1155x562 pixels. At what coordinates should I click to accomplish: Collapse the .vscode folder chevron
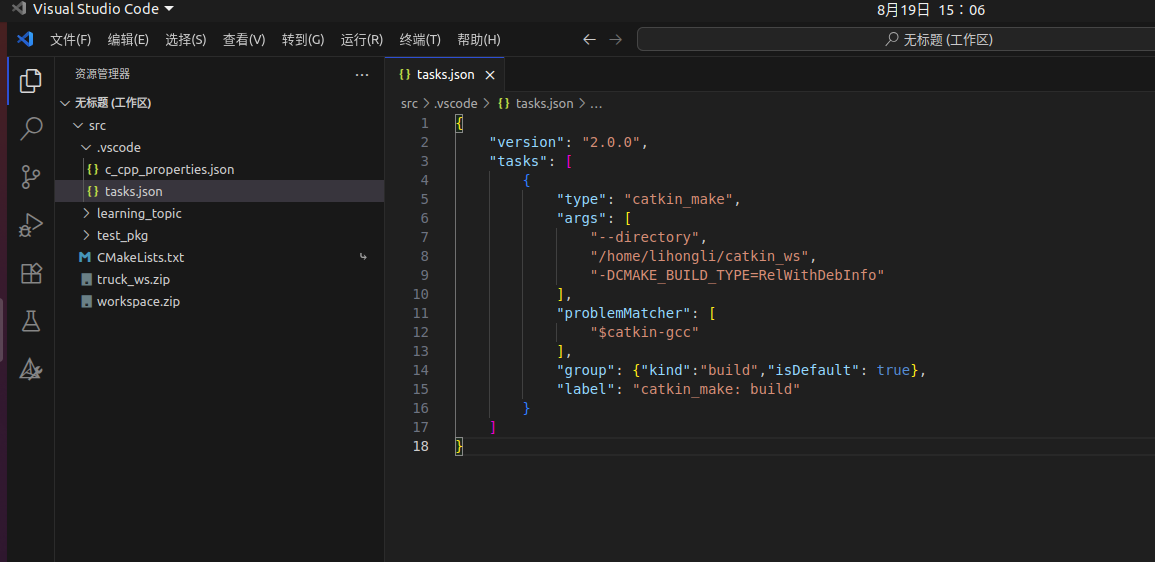click(86, 147)
